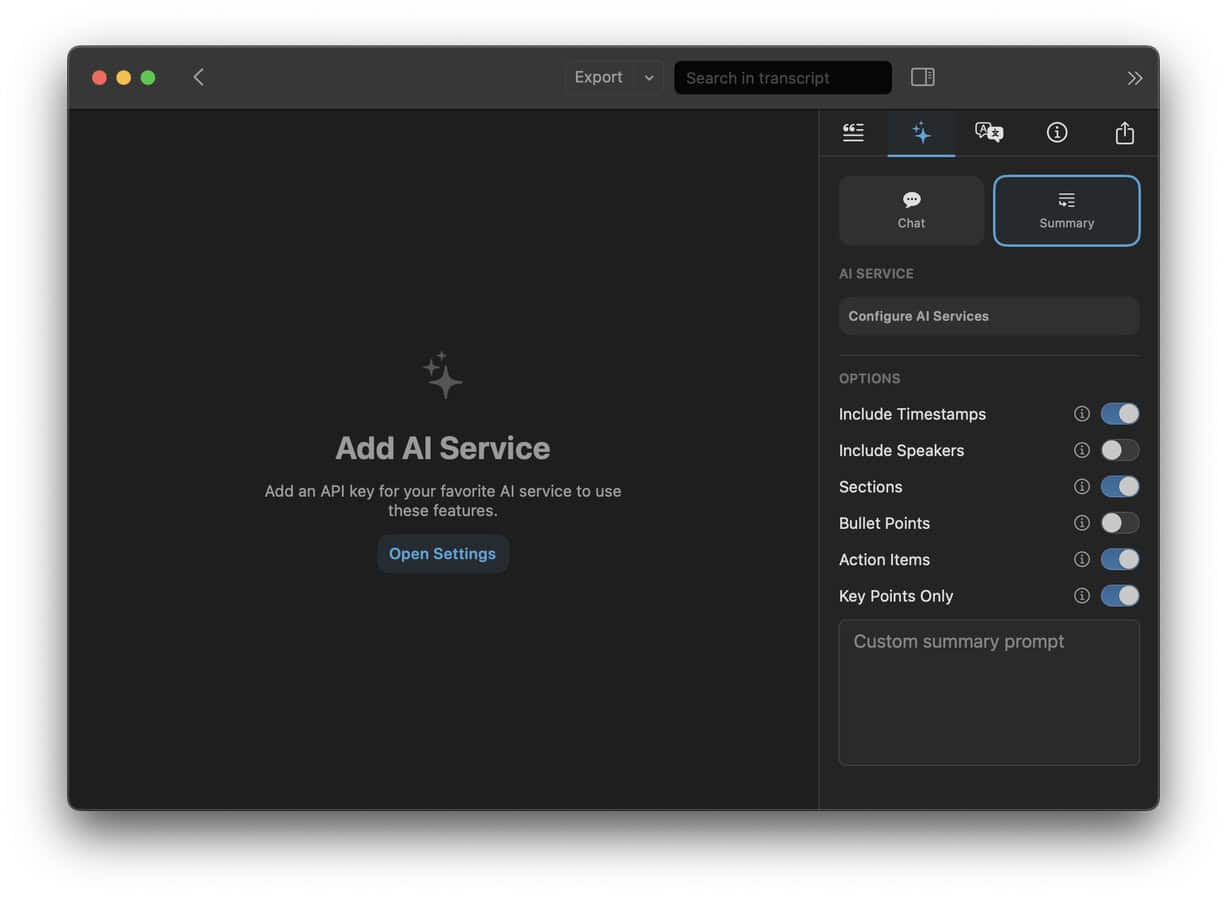Expand the Export dropdown arrow
1227x900 pixels.
point(648,77)
